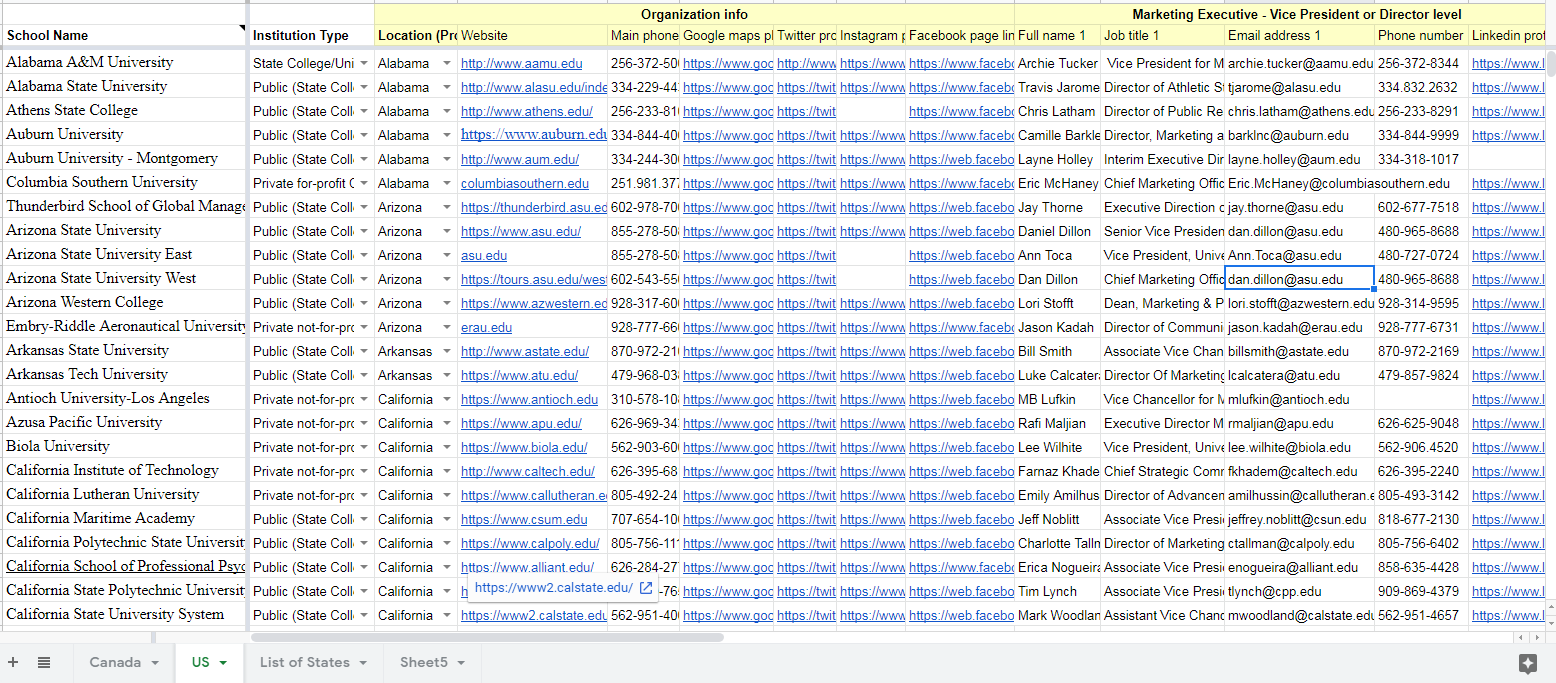The width and height of the screenshot is (1556, 683).
Task: Open the US tab dropdown arrow
Action: pos(223,663)
